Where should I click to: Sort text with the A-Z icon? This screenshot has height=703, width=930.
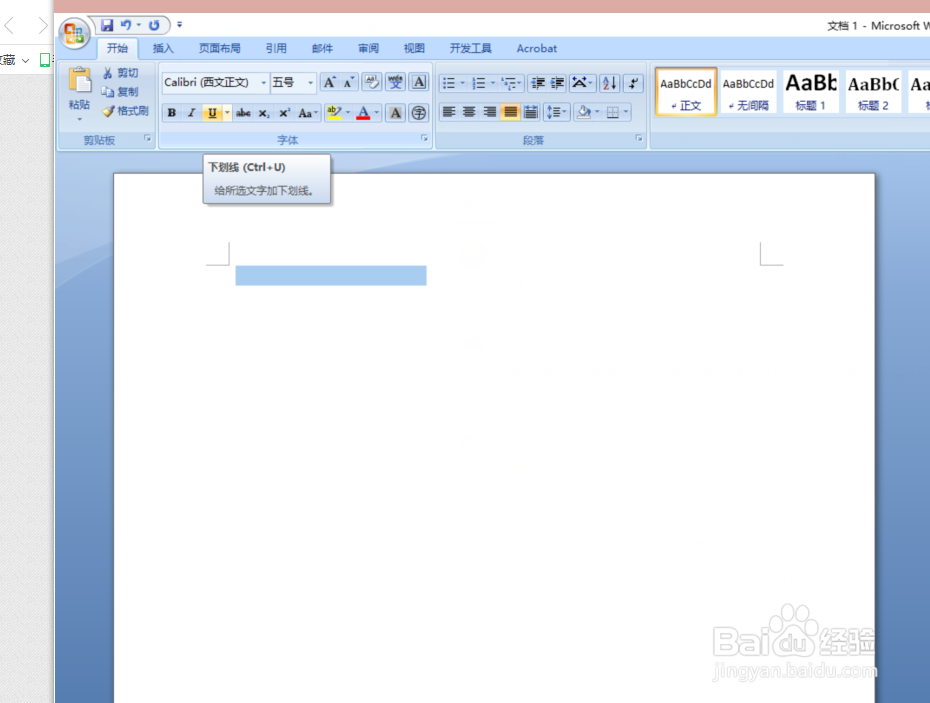[610, 83]
